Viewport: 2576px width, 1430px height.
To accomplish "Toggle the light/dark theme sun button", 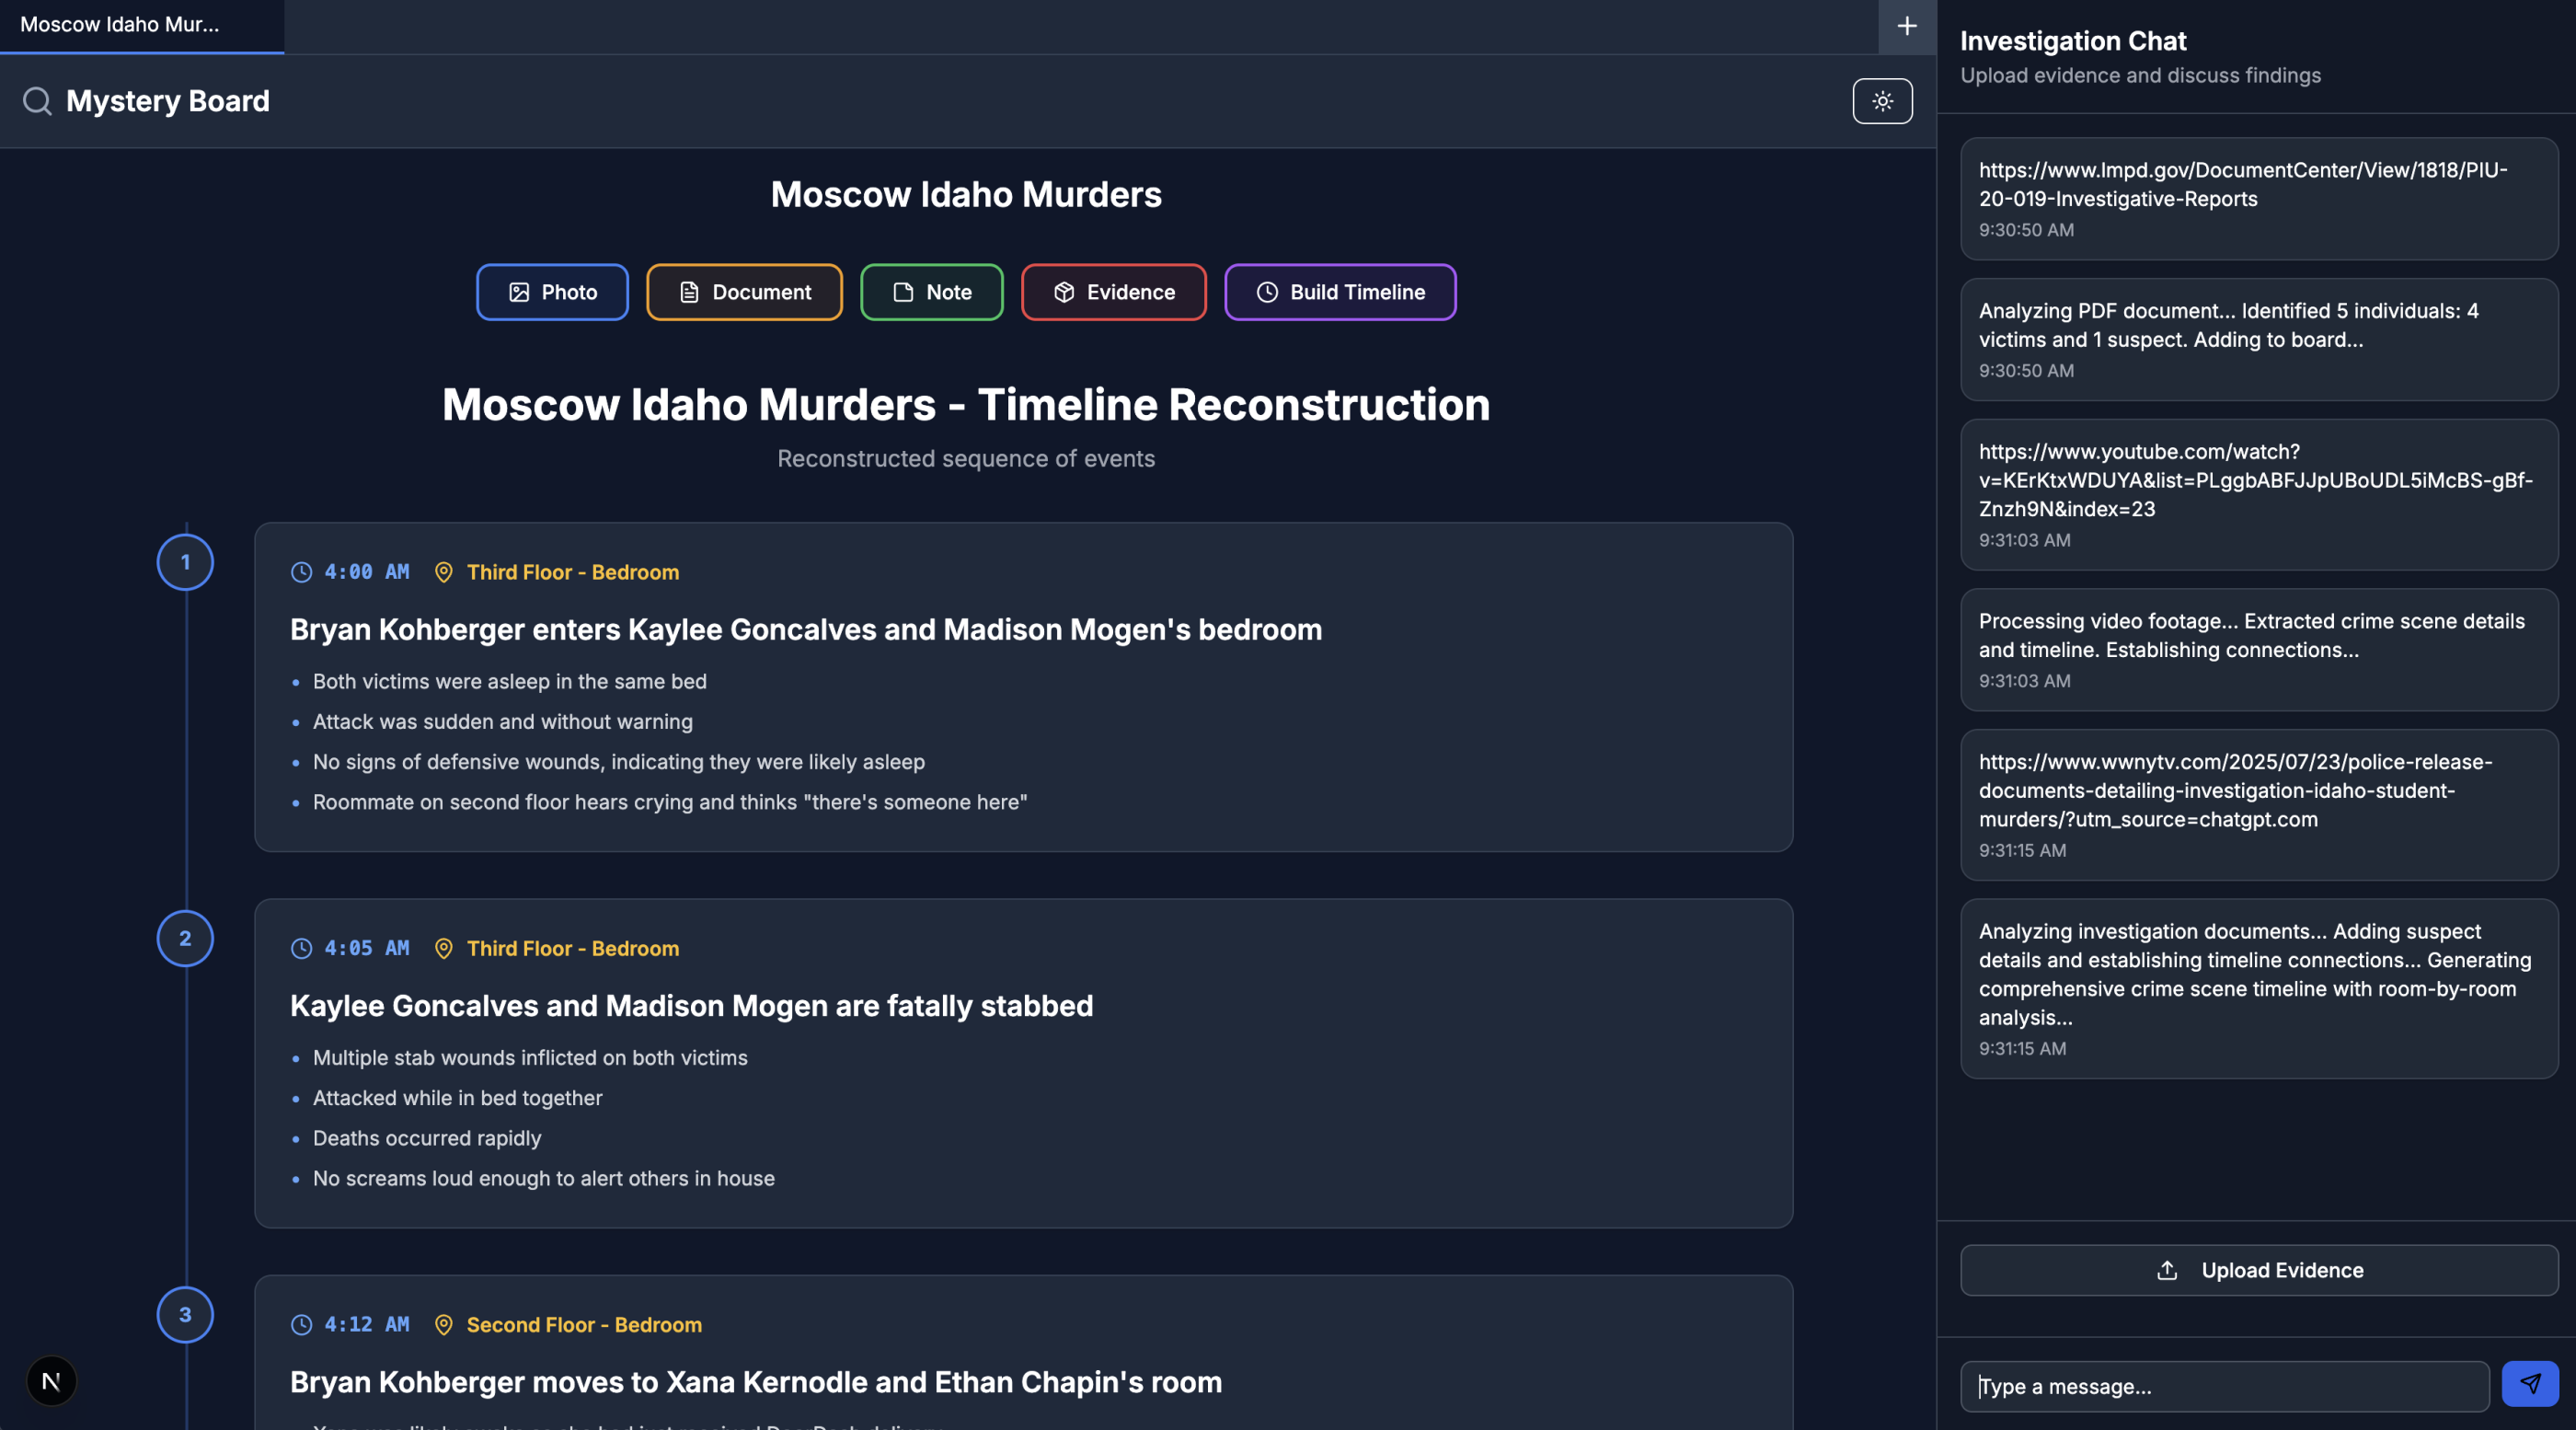I will (x=1882, y=101).
